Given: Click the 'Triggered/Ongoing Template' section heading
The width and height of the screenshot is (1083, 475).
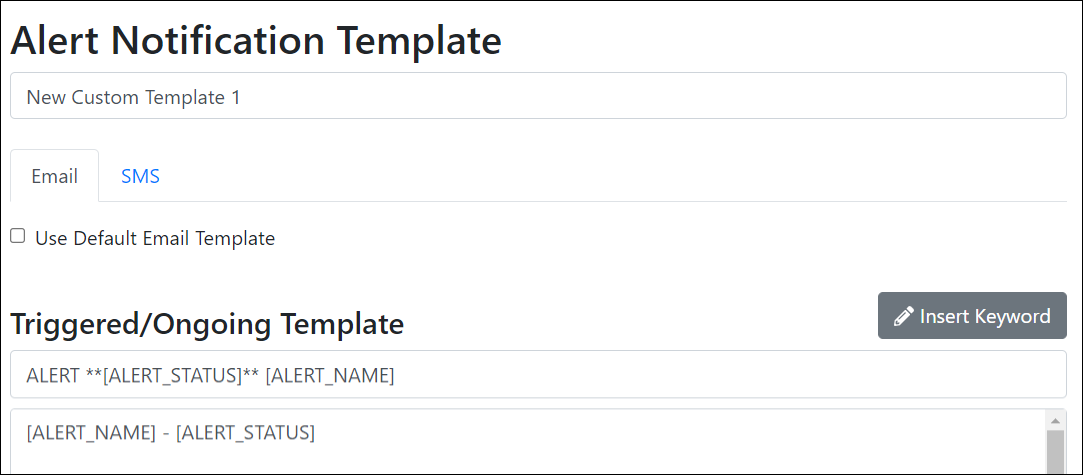Looking at the screenshot, I should coord(207,324).
